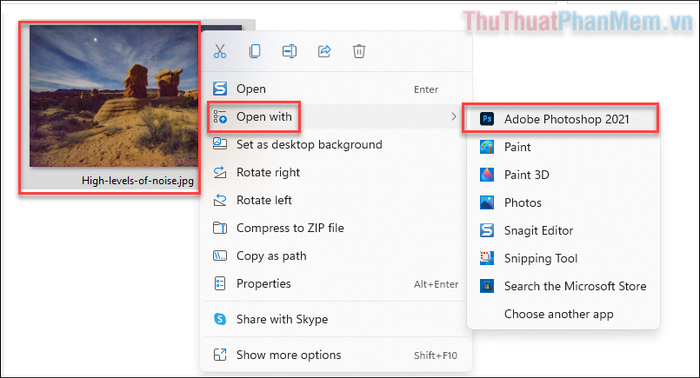Click the Cut scissors icon

[x=220, y=51]
